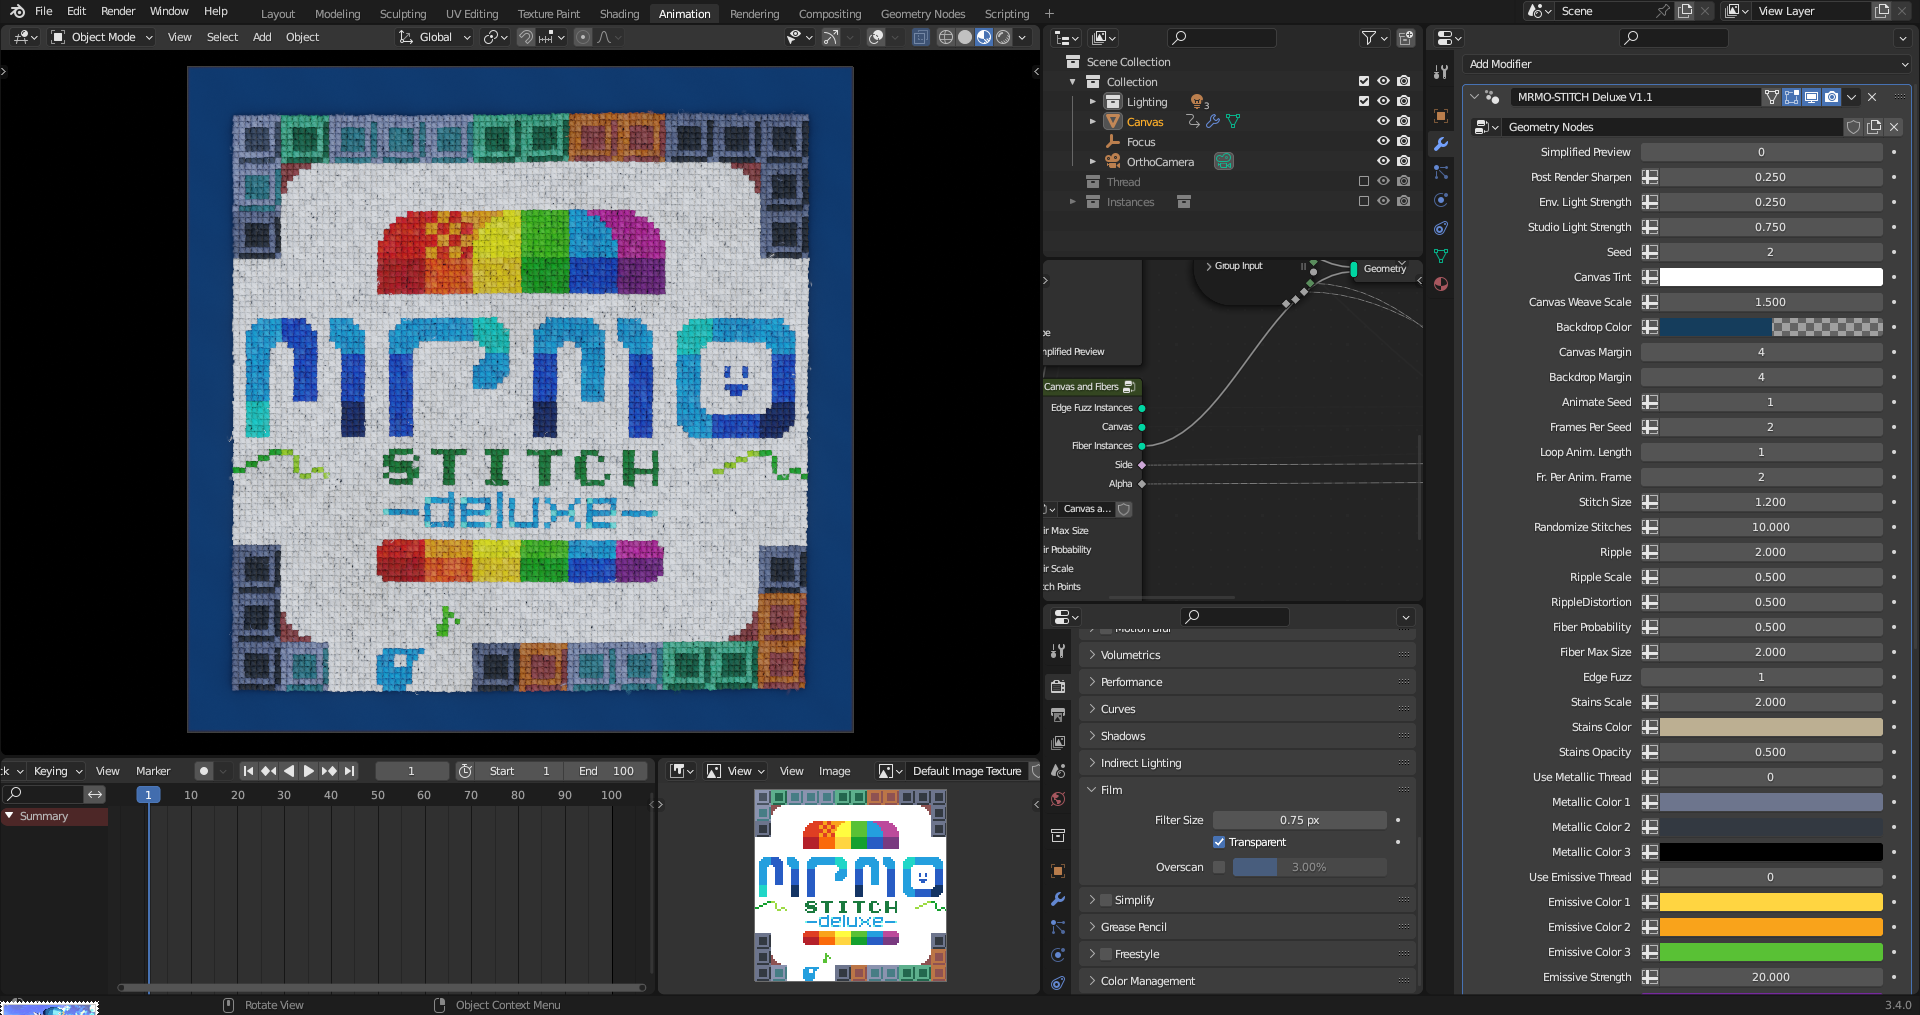
Task: Click the play animation button
Action: coord(309,771)
